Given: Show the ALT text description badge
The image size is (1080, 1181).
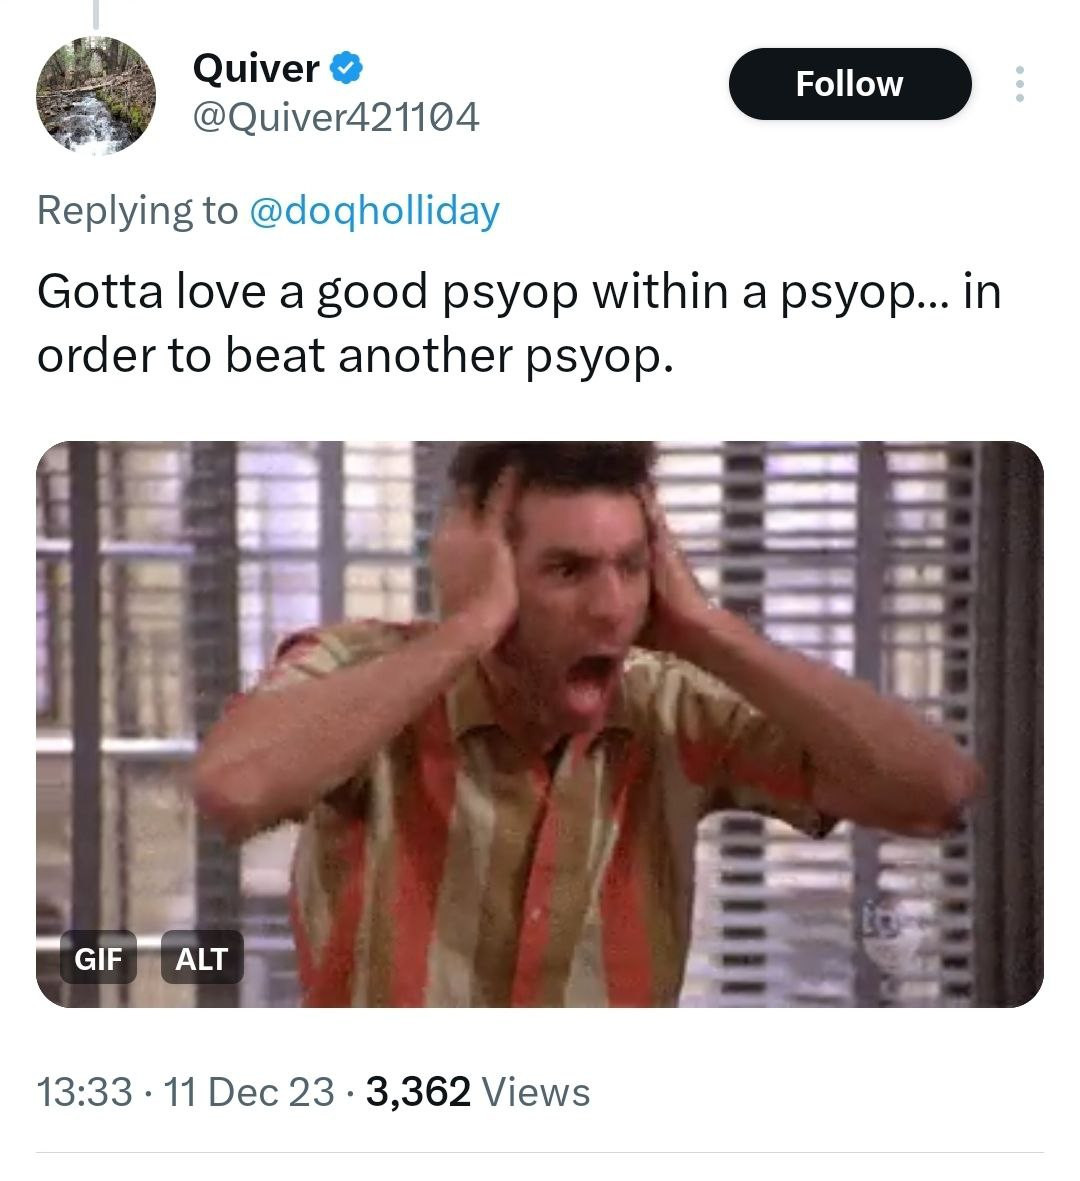Looking at the screenshot, I should click(202, 957).
